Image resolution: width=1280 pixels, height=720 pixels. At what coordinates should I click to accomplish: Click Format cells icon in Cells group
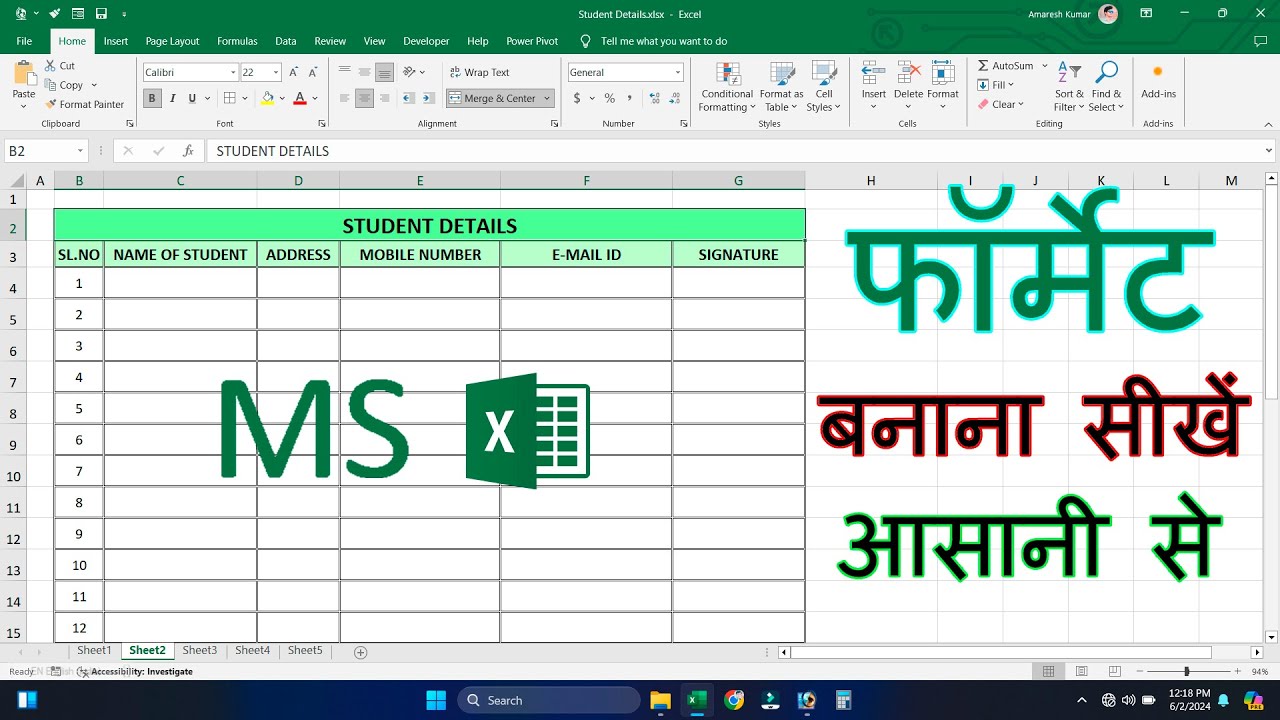(x=943, y=74)
